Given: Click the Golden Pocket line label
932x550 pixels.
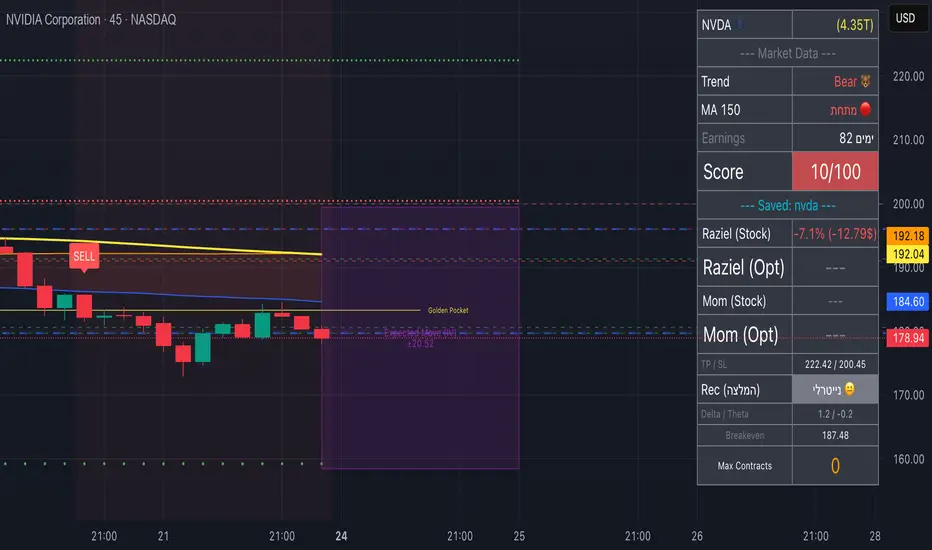Looking at the screenshot, I should pos(448,310).
